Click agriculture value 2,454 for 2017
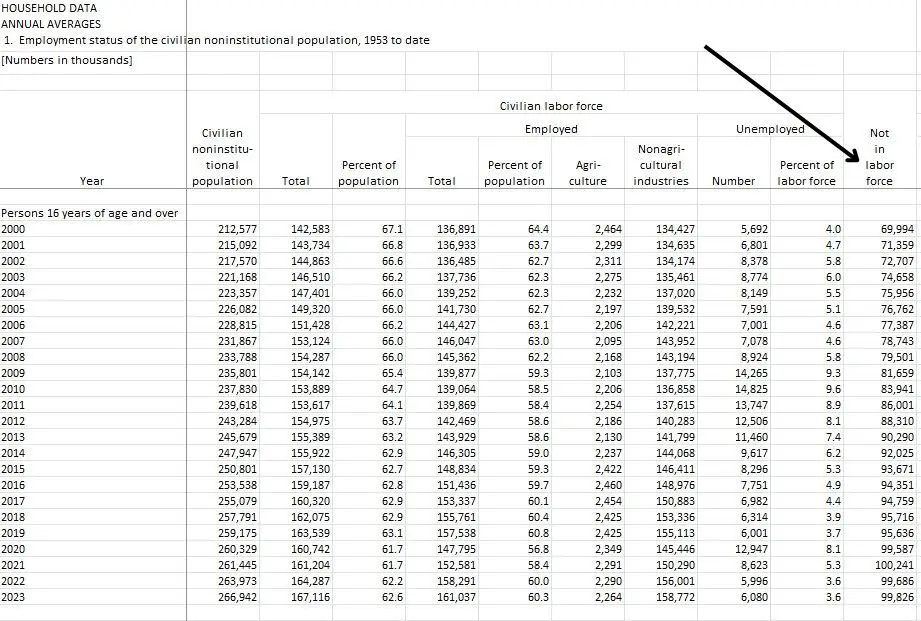This screenshot has height=621, width=921. (x=608, y=501)
